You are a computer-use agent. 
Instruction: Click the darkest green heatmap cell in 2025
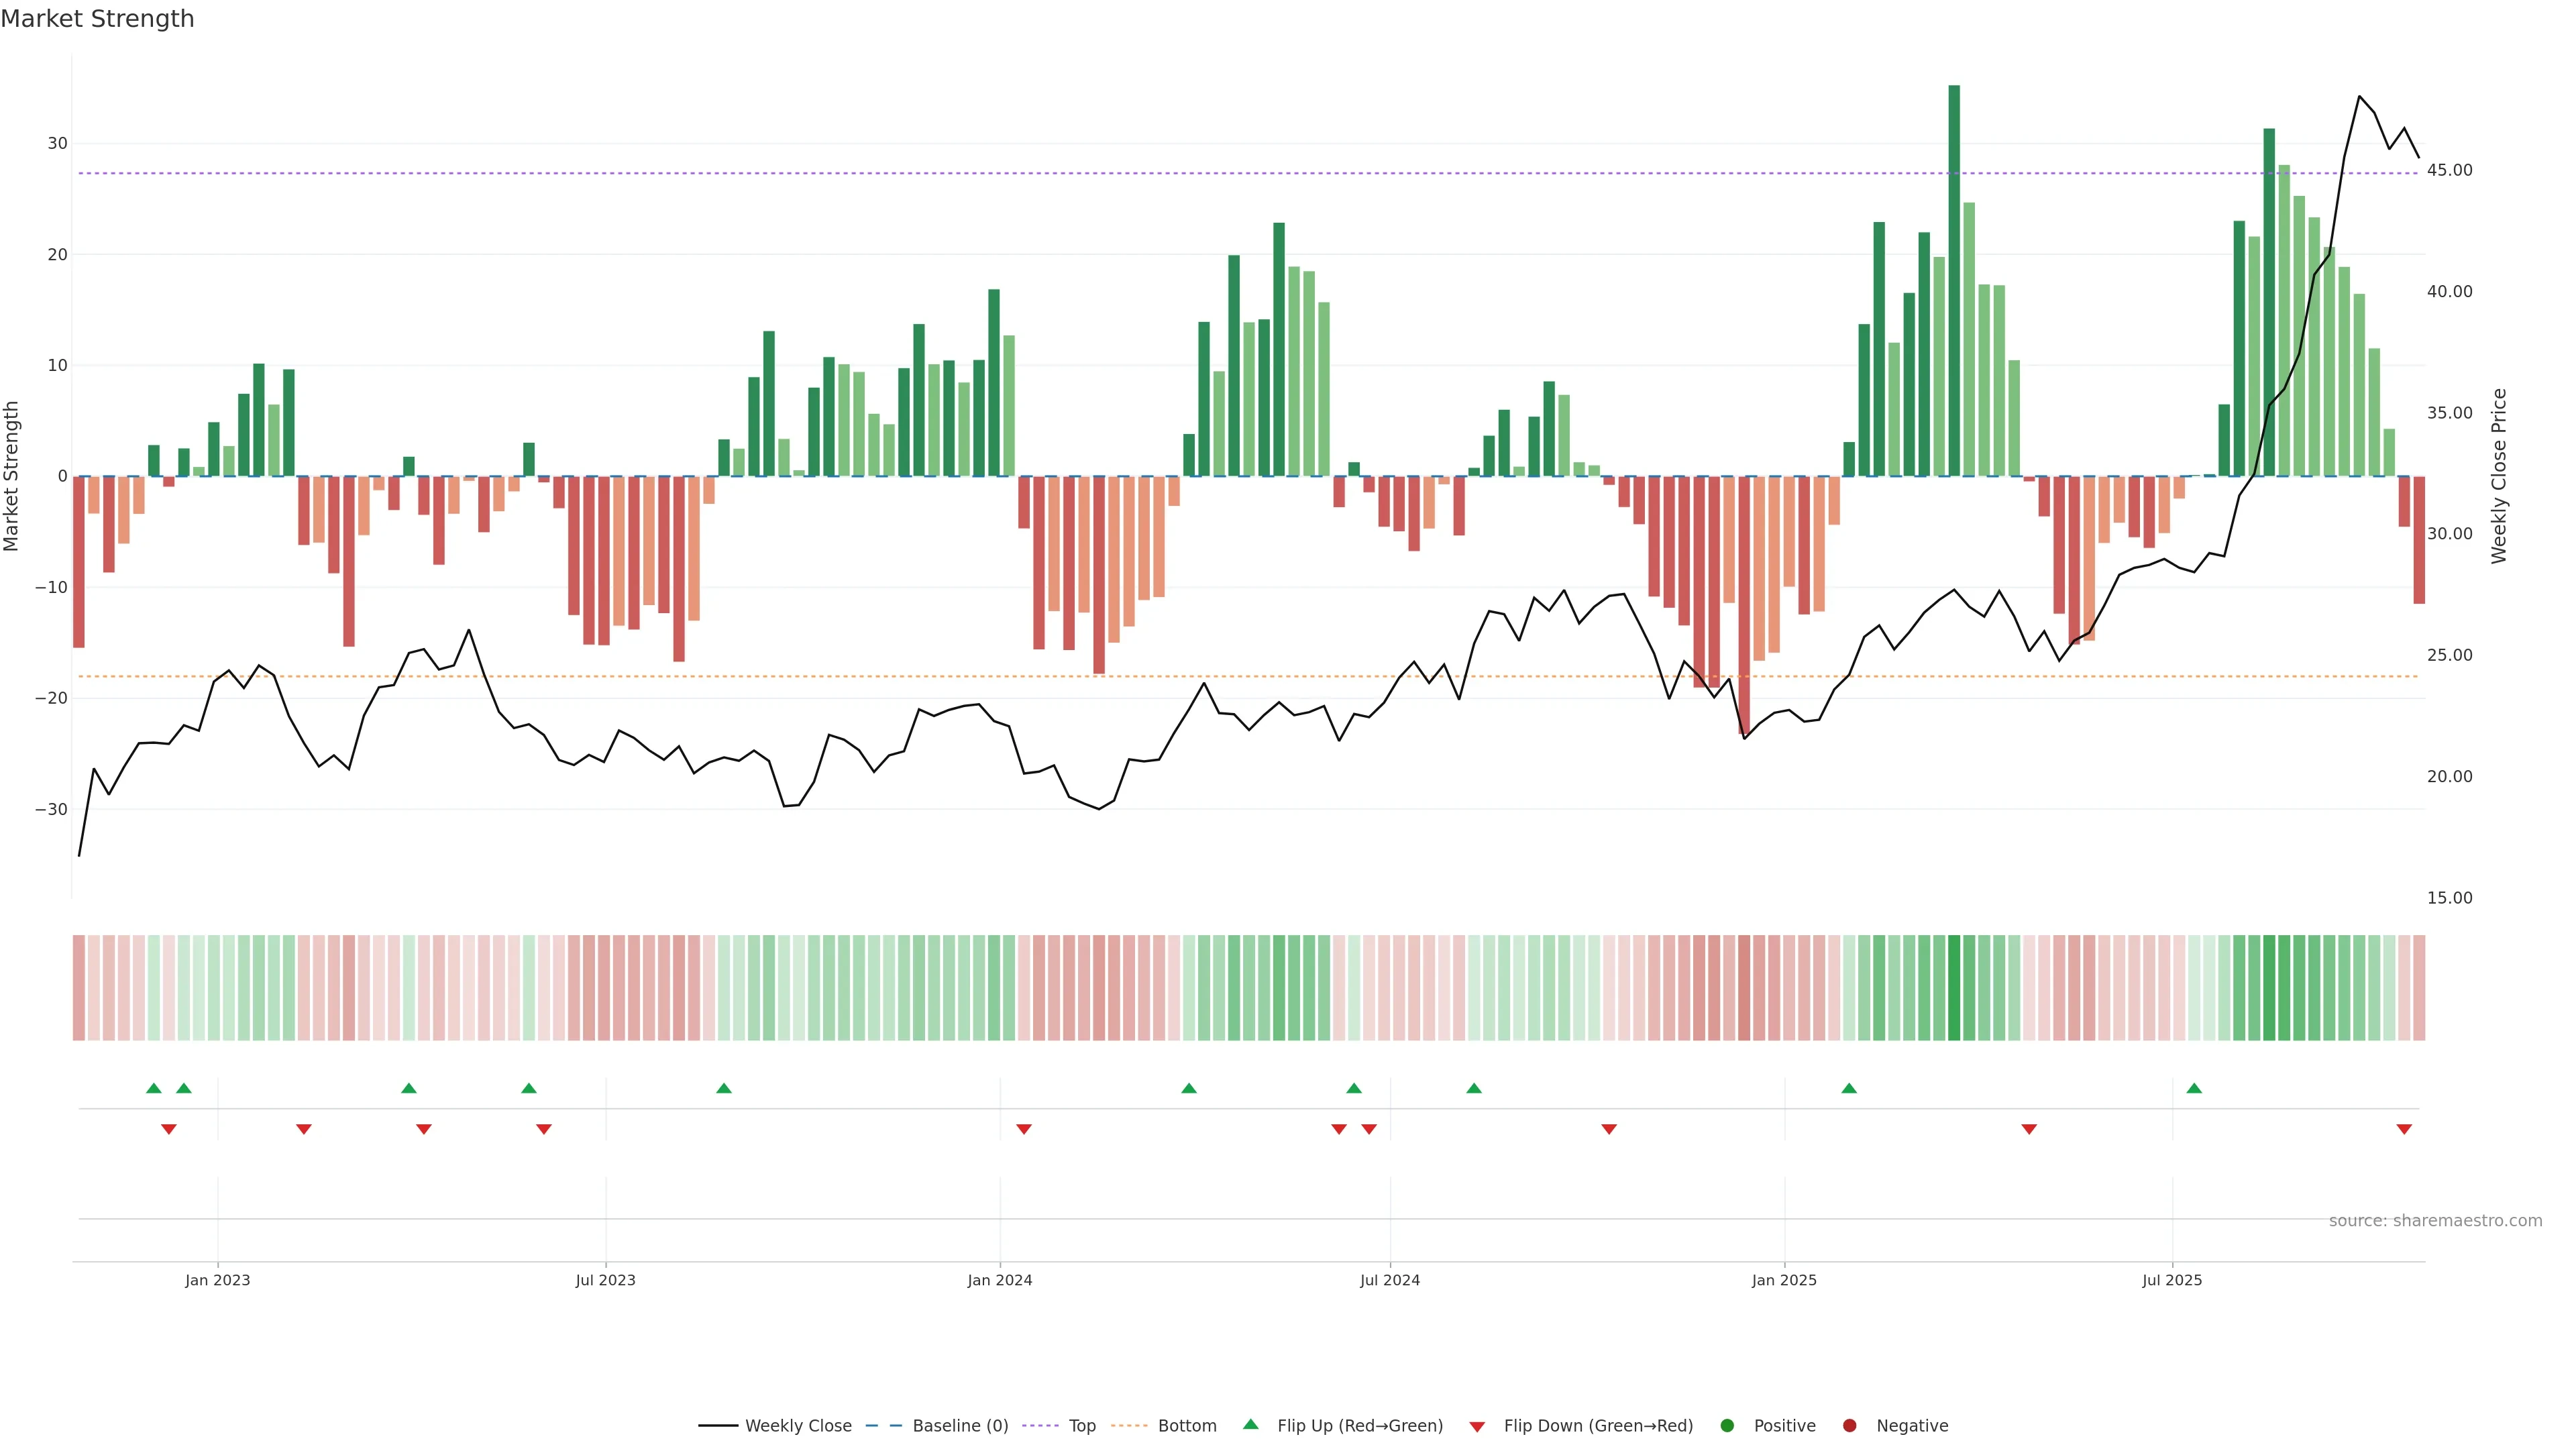coord(1954,988)
